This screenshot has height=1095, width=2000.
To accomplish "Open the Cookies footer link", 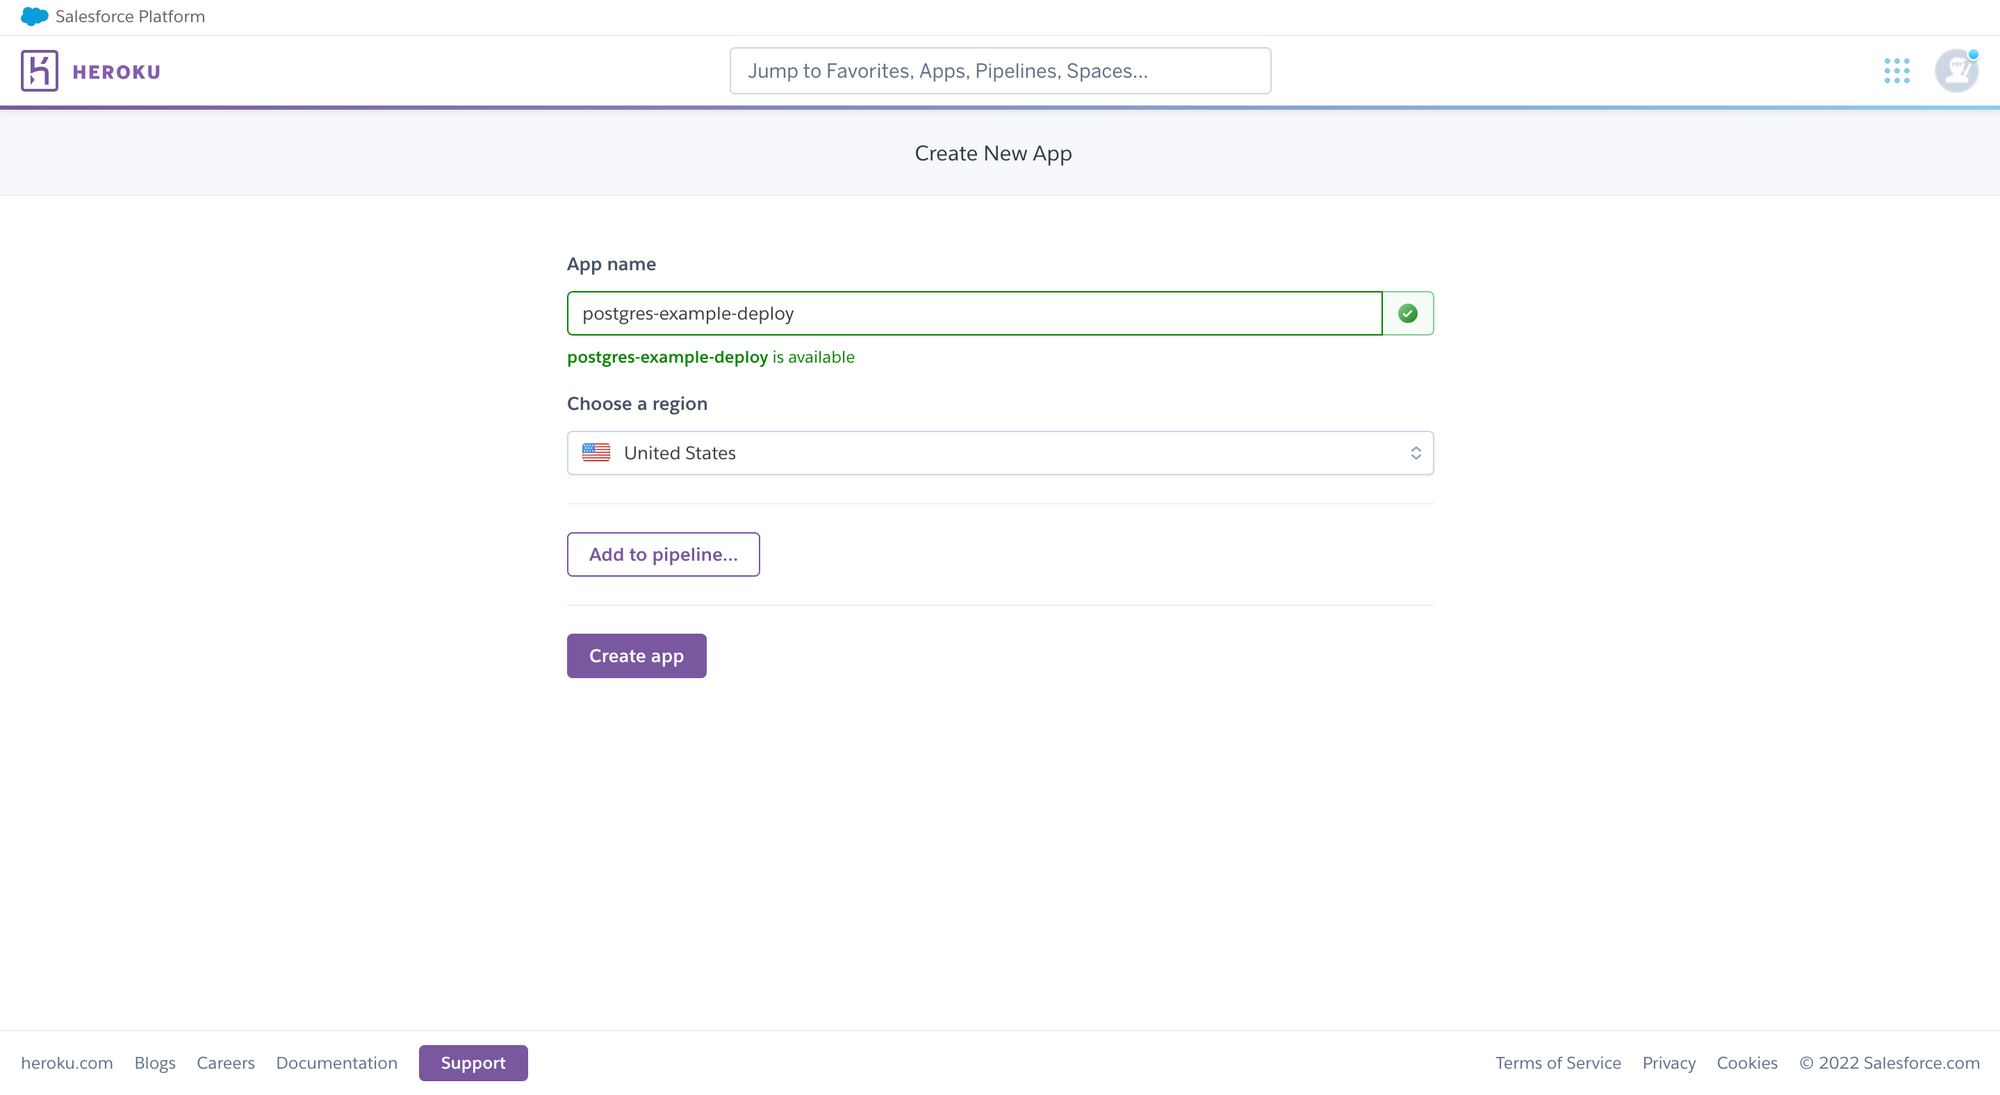I will [1747, 1063].
